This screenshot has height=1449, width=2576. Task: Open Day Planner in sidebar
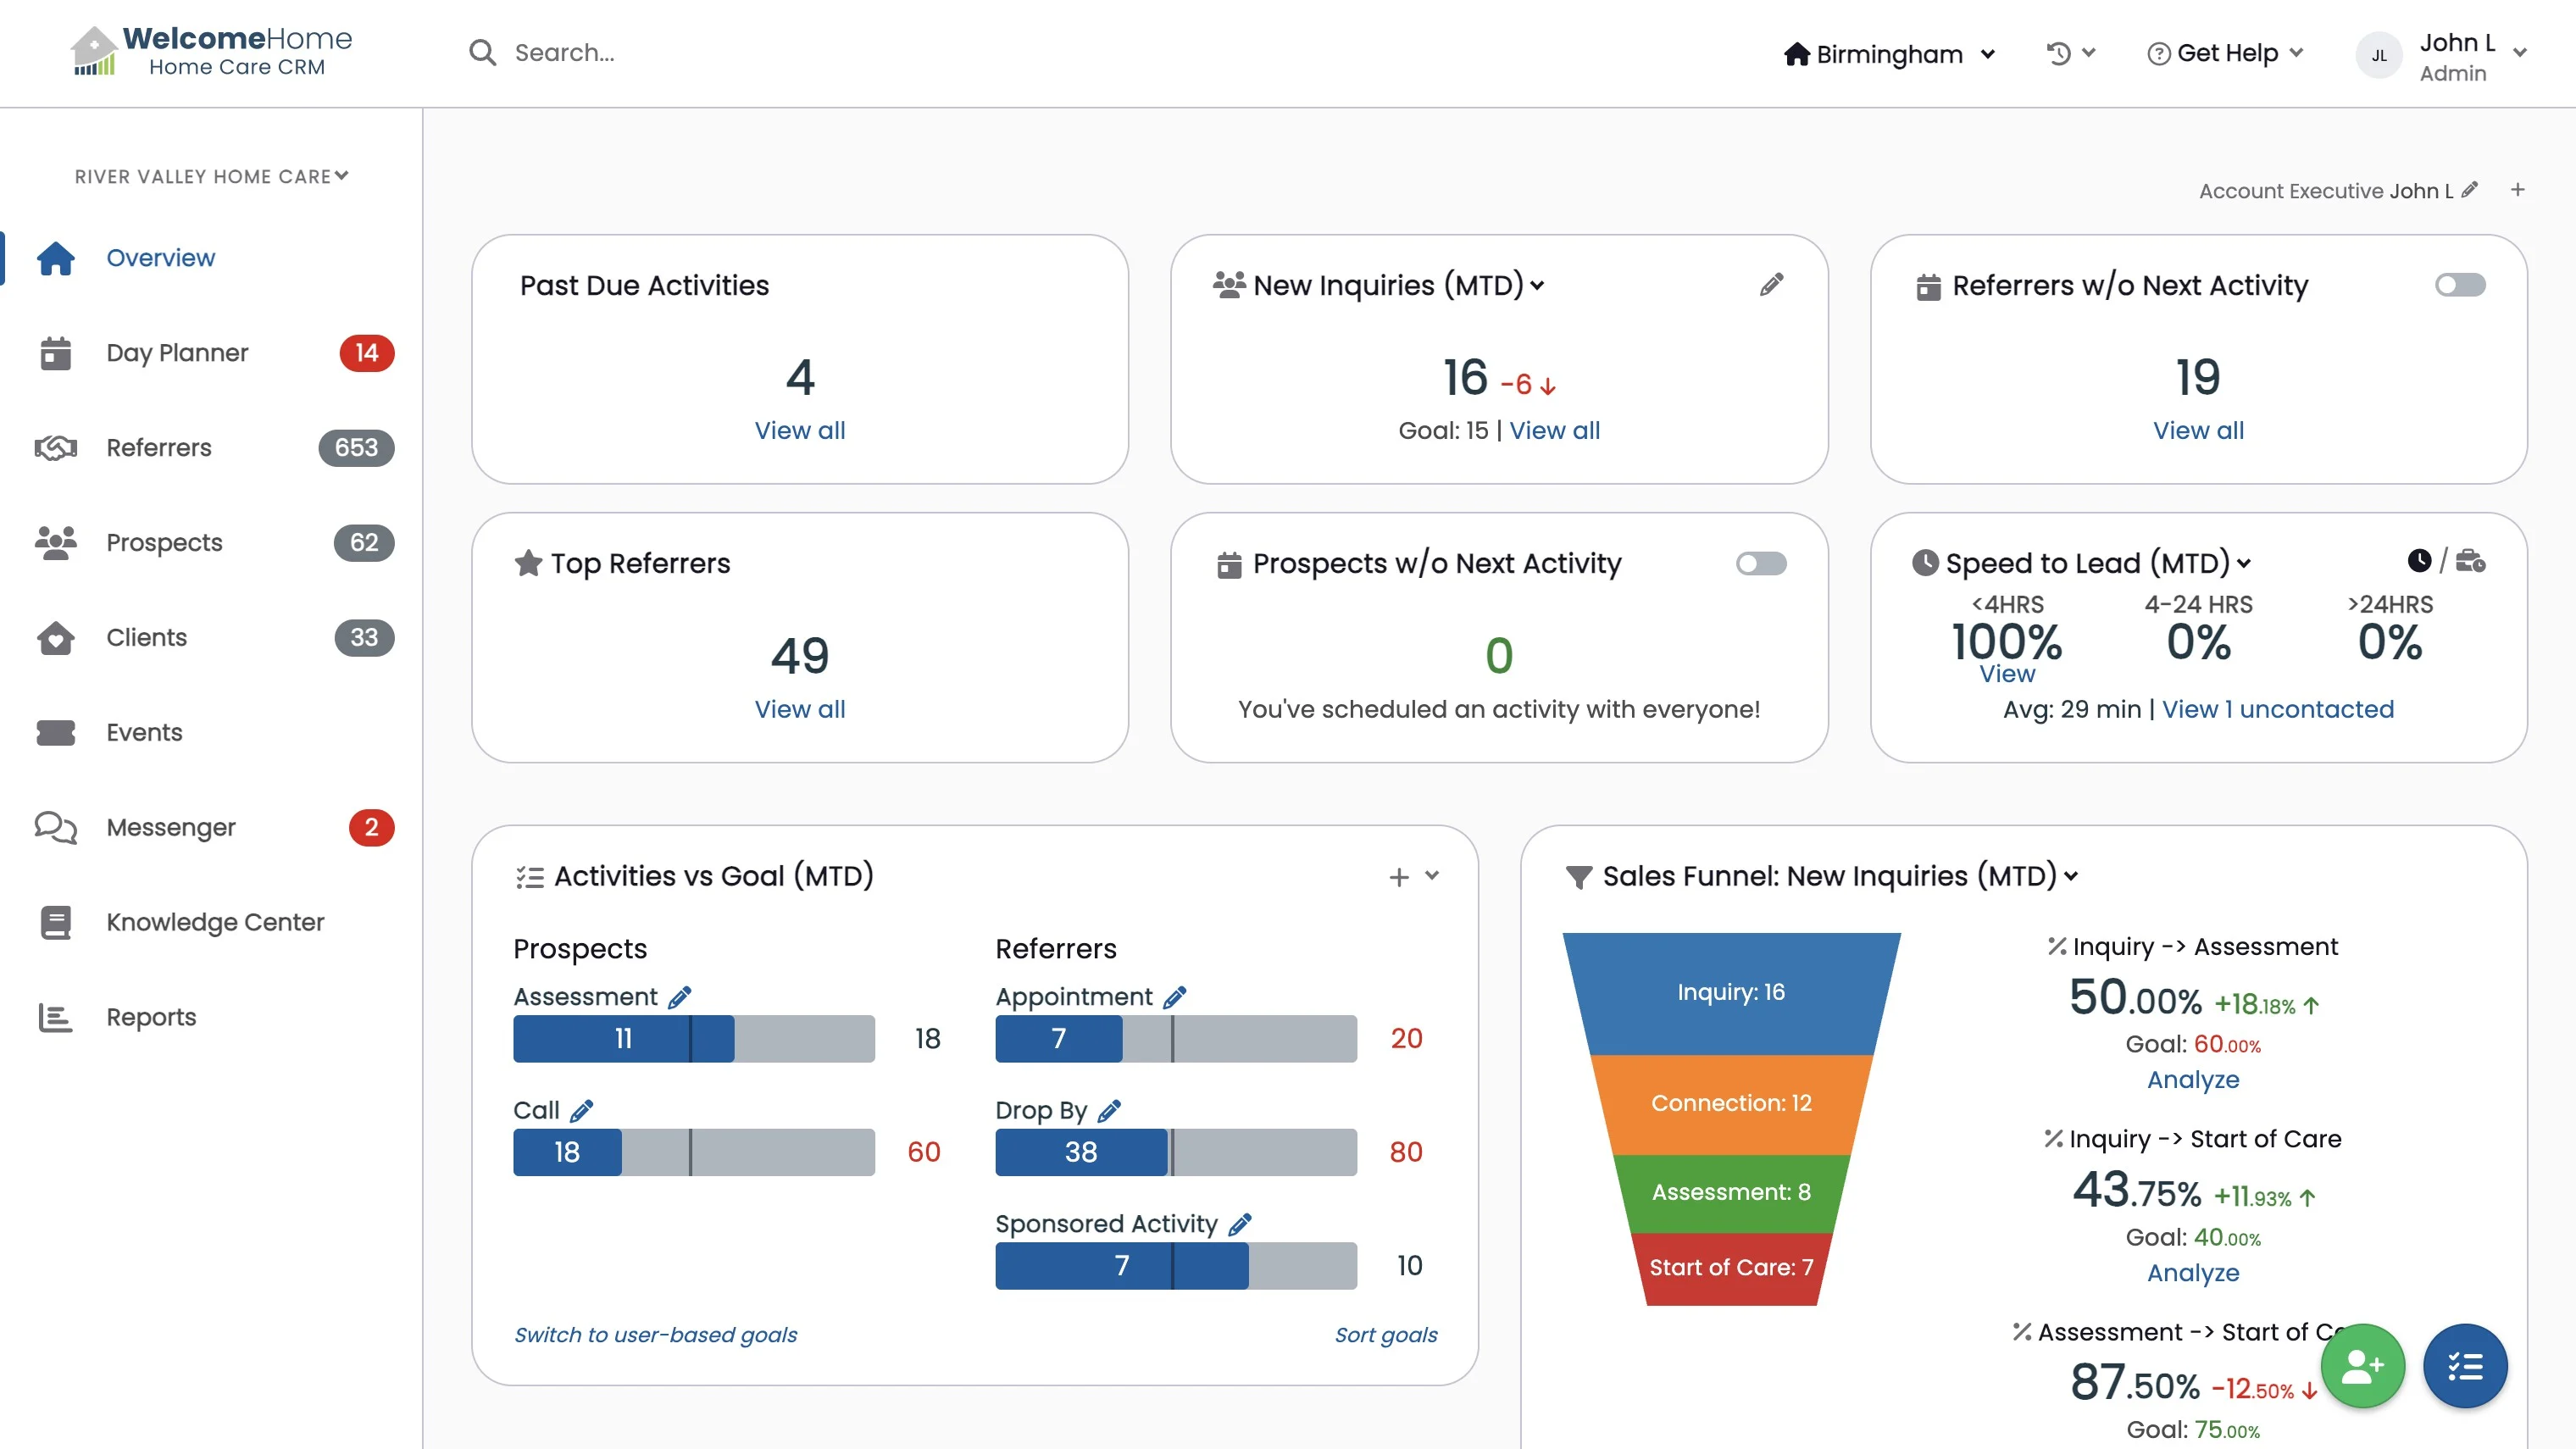(177, 353)
